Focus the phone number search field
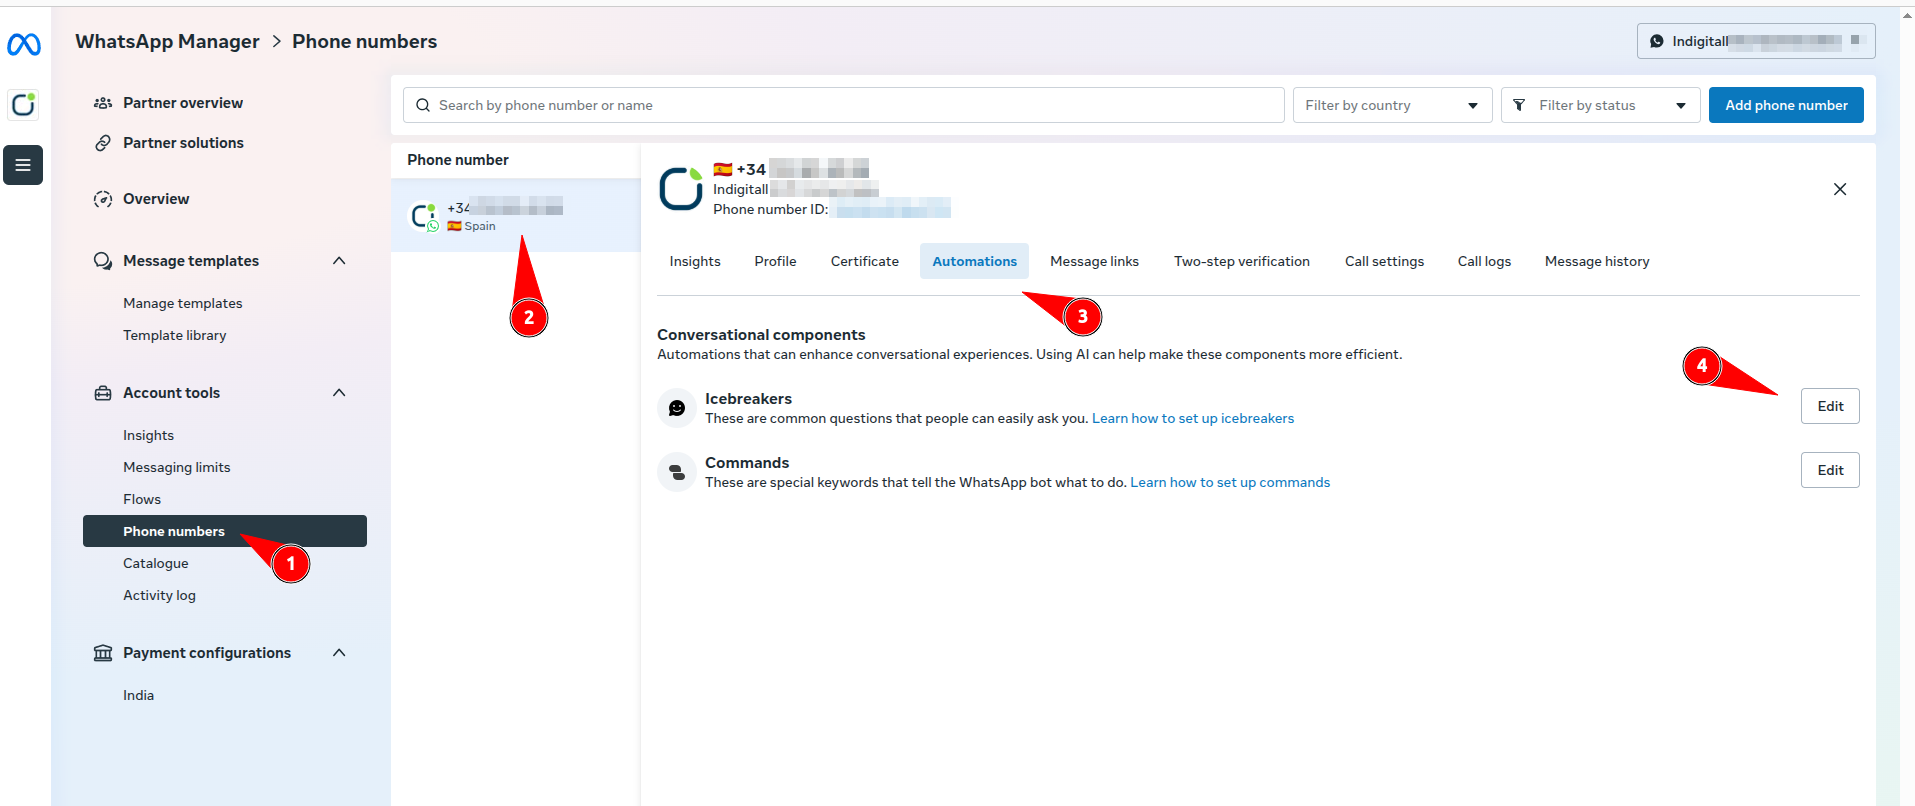 (844, 105)
